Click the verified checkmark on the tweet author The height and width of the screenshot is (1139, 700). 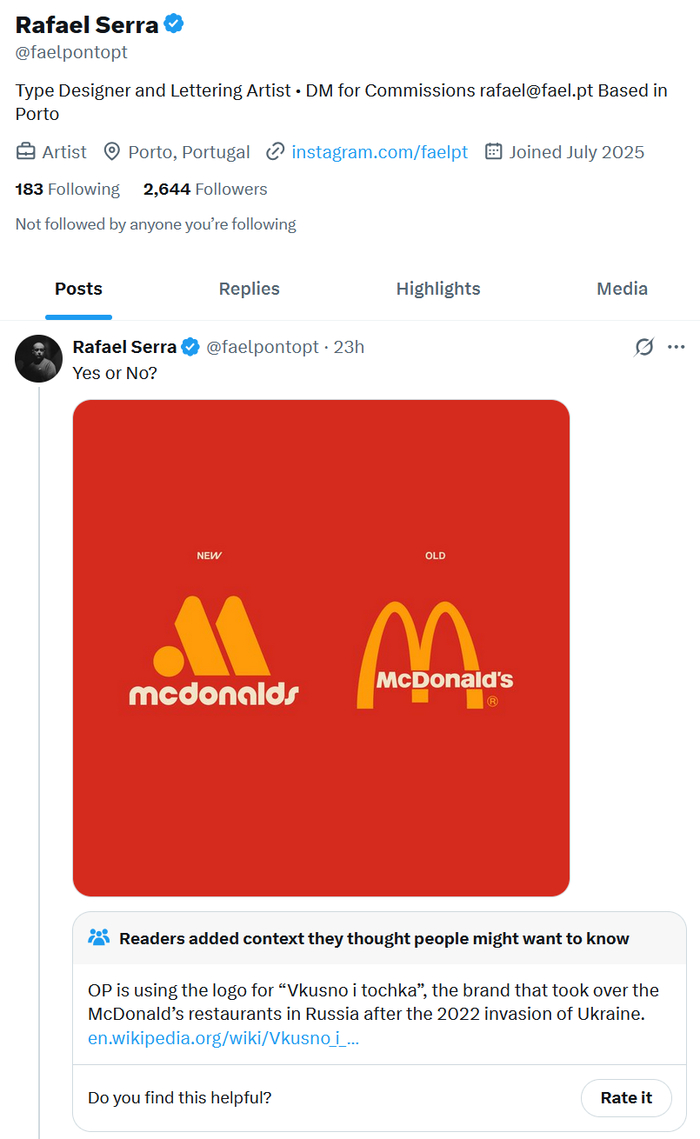(x=189, y=347)
